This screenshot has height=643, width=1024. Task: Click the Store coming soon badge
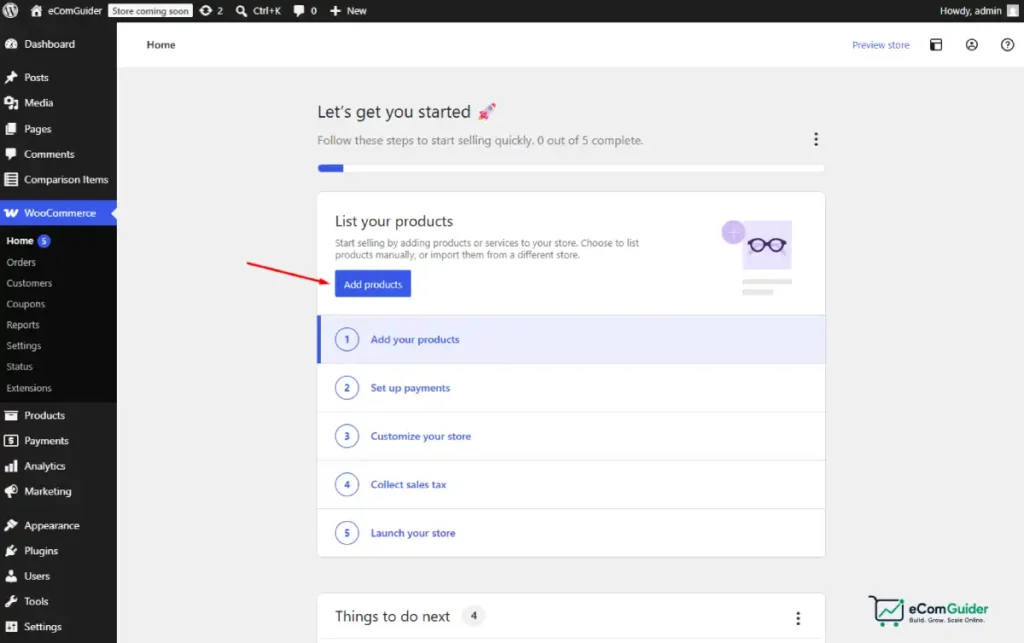click(150, 11)
